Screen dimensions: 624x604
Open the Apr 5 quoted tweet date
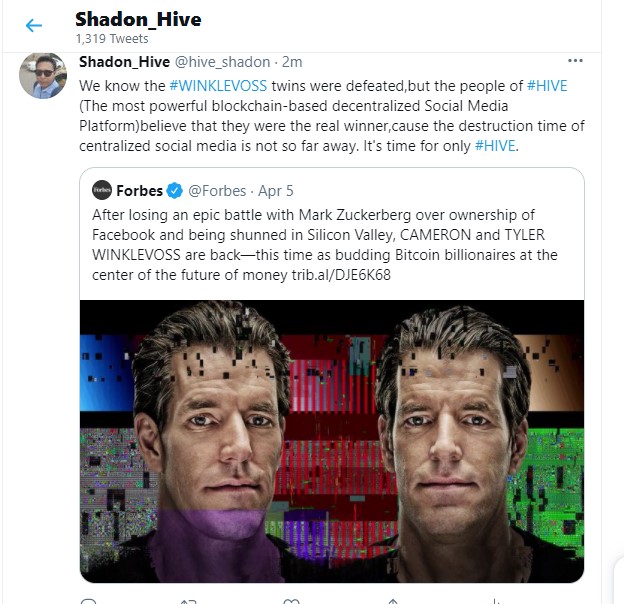tap(276, 191)
